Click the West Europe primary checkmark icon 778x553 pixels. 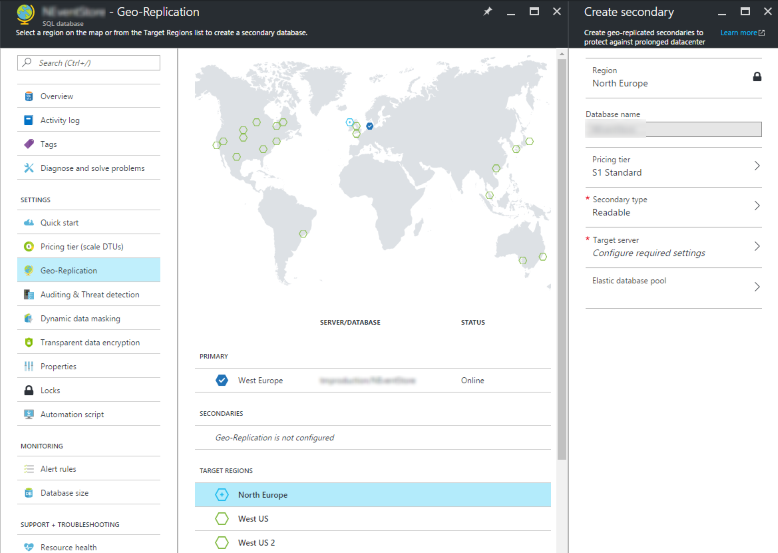point(222,380)
